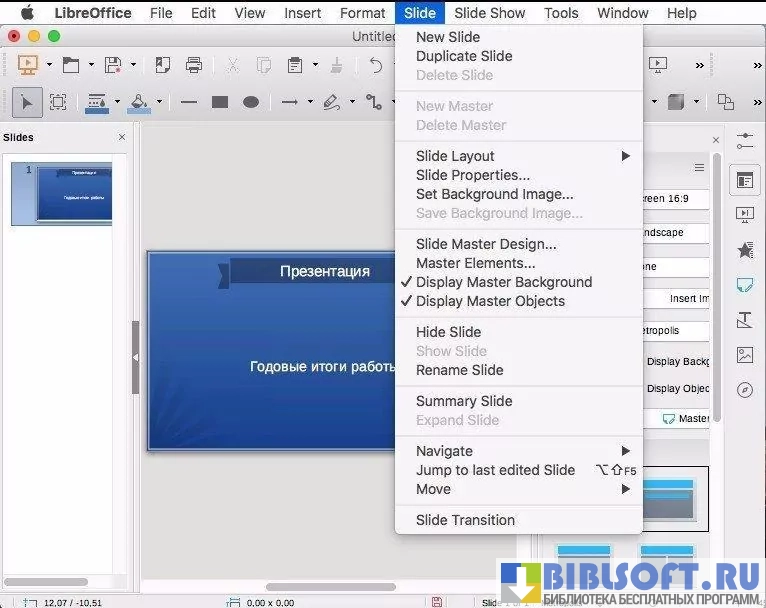The image size is (766, 608).
Task: Pick the Ellipse shape tool
Action: [251, 102]
